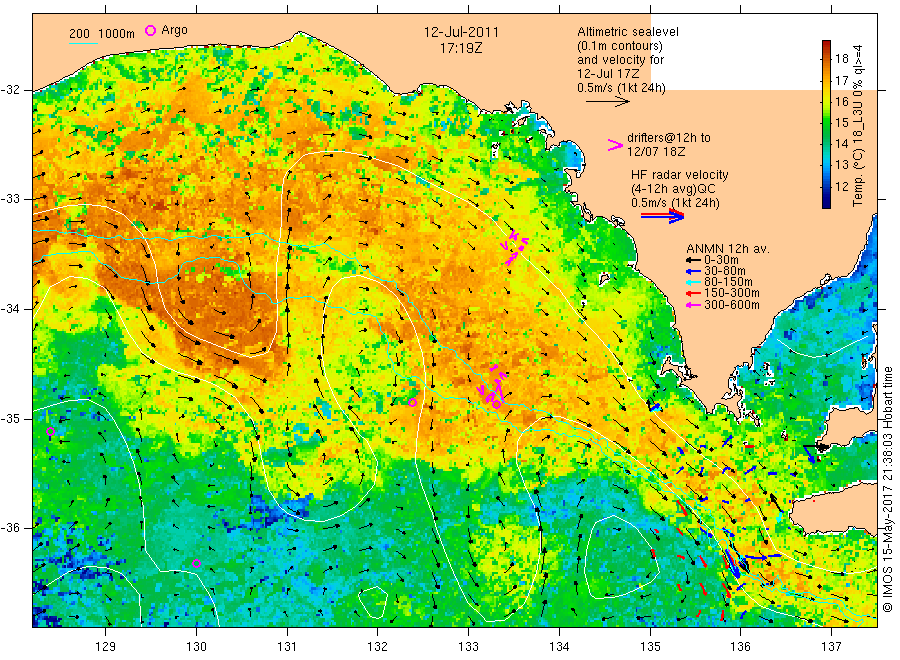Click the 'ANMN 12h av.' heading
The image size is (900, 660).
click(728, 249)
